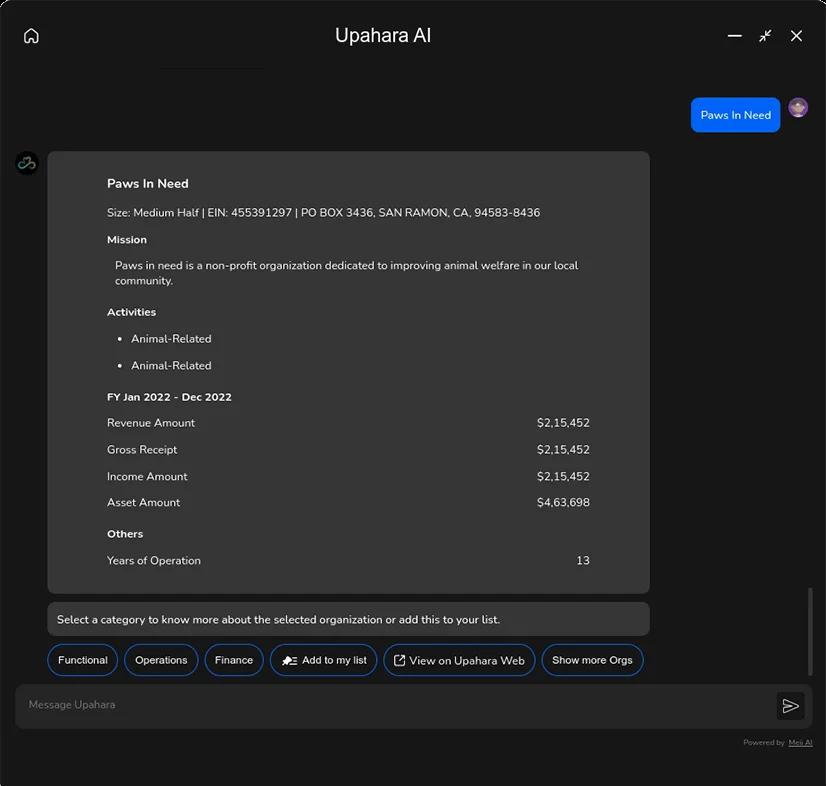The height and width of the screenshot is (786, 826).
Task: Show more Orgs
Action: (592, 660)
